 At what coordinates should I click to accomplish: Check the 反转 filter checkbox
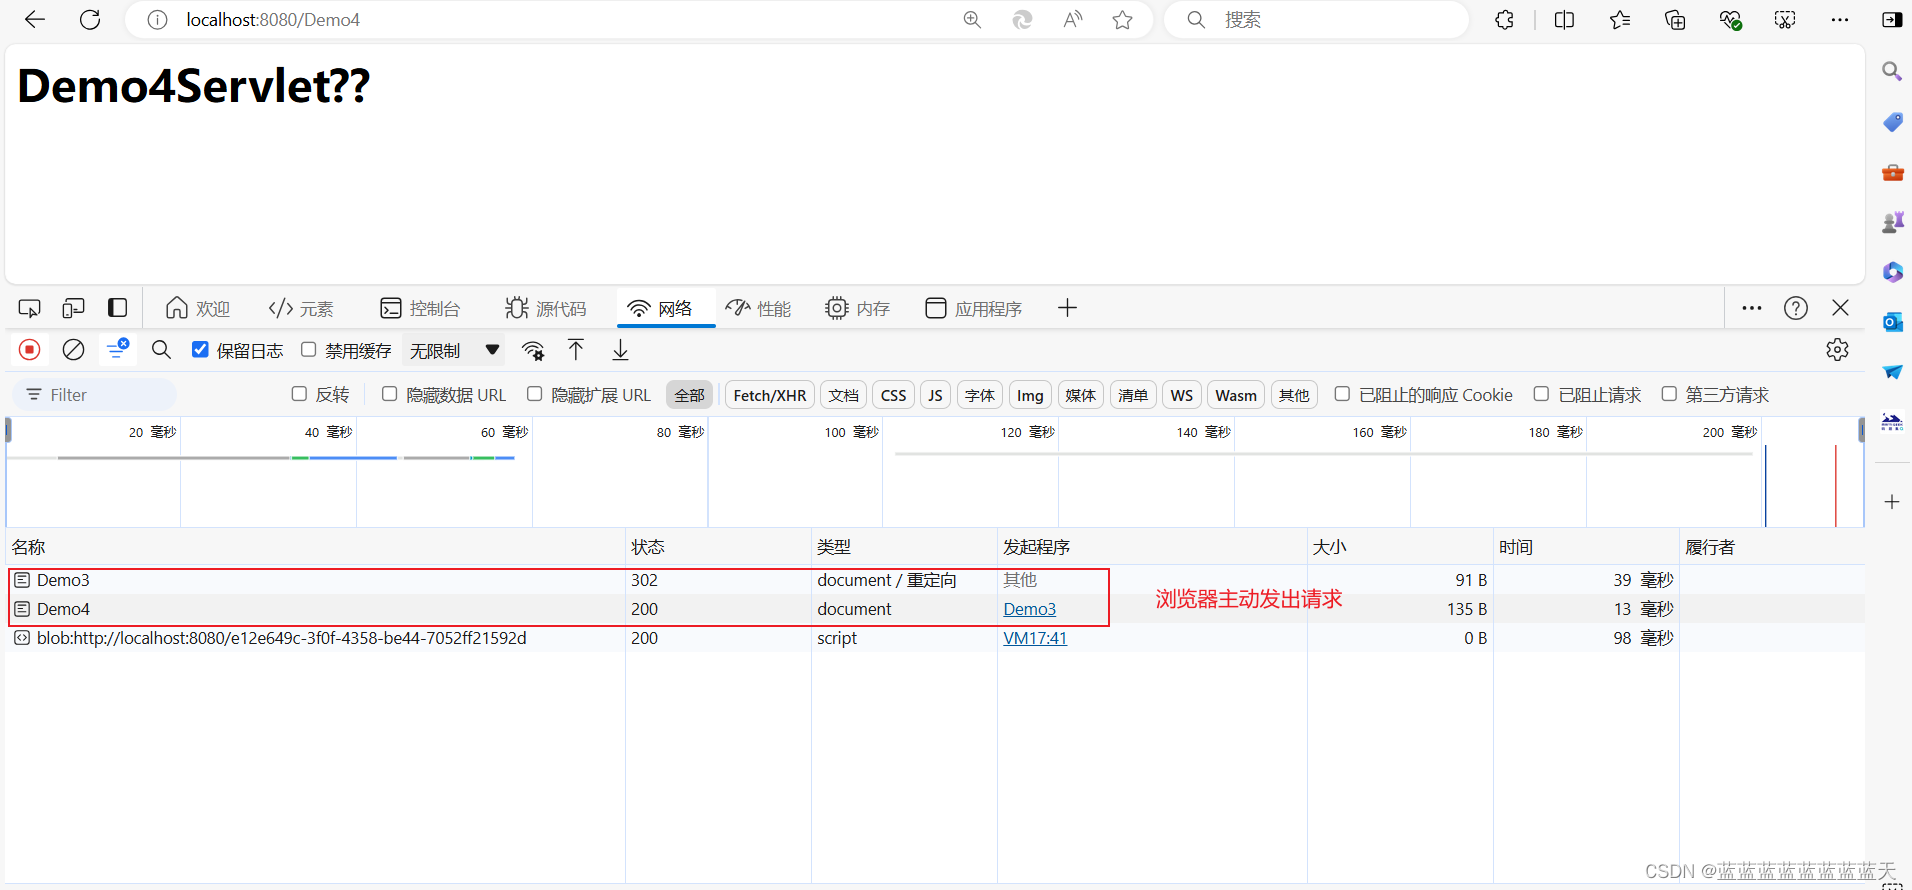point(299,394)
